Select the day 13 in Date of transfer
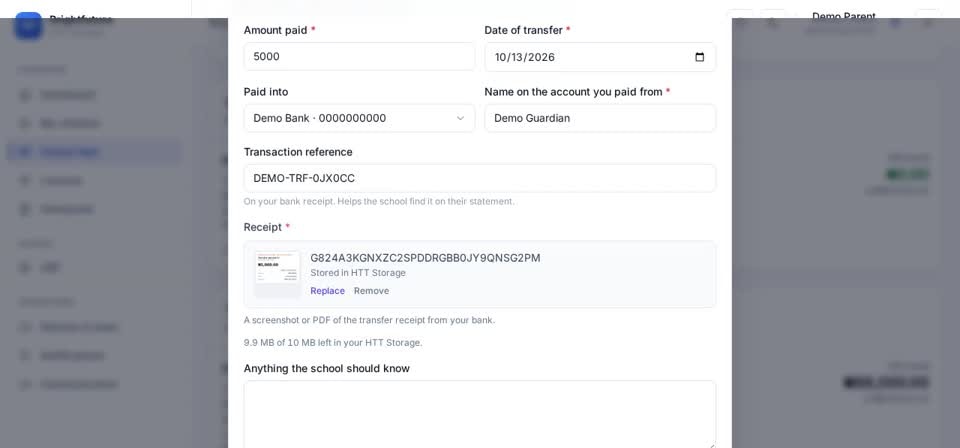 pyautogui.click(x=518, y=57)
